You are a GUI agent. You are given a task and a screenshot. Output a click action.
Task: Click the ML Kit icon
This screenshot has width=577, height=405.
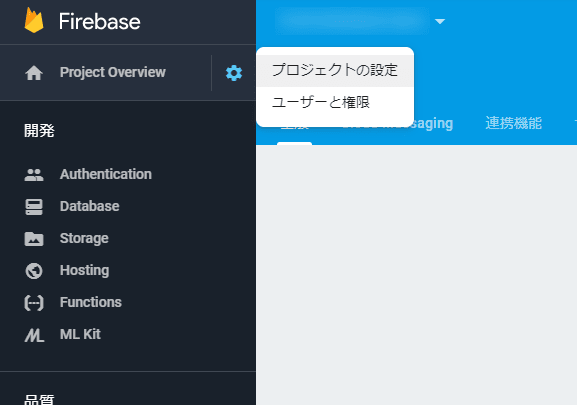point(34,335)
